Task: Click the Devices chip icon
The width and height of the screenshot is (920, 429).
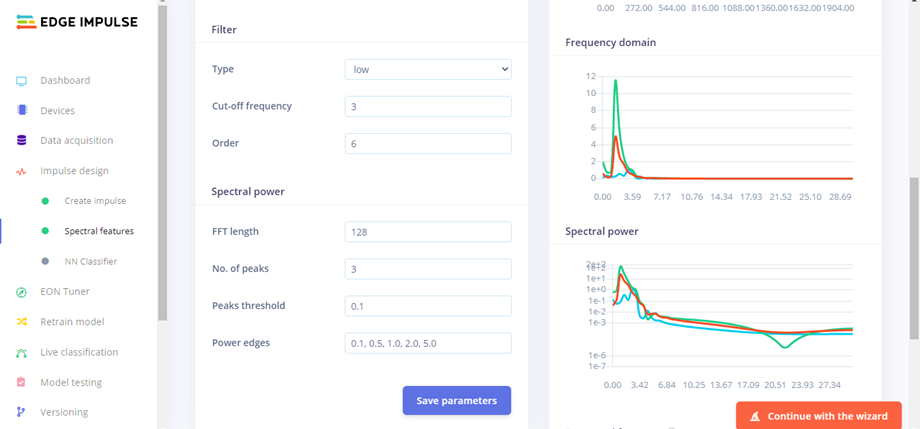Action: [21, 111]
